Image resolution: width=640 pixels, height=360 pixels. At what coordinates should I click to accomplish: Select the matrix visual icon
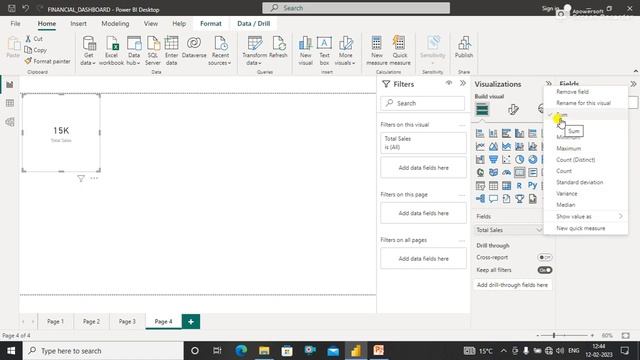[x=506, y=186]
